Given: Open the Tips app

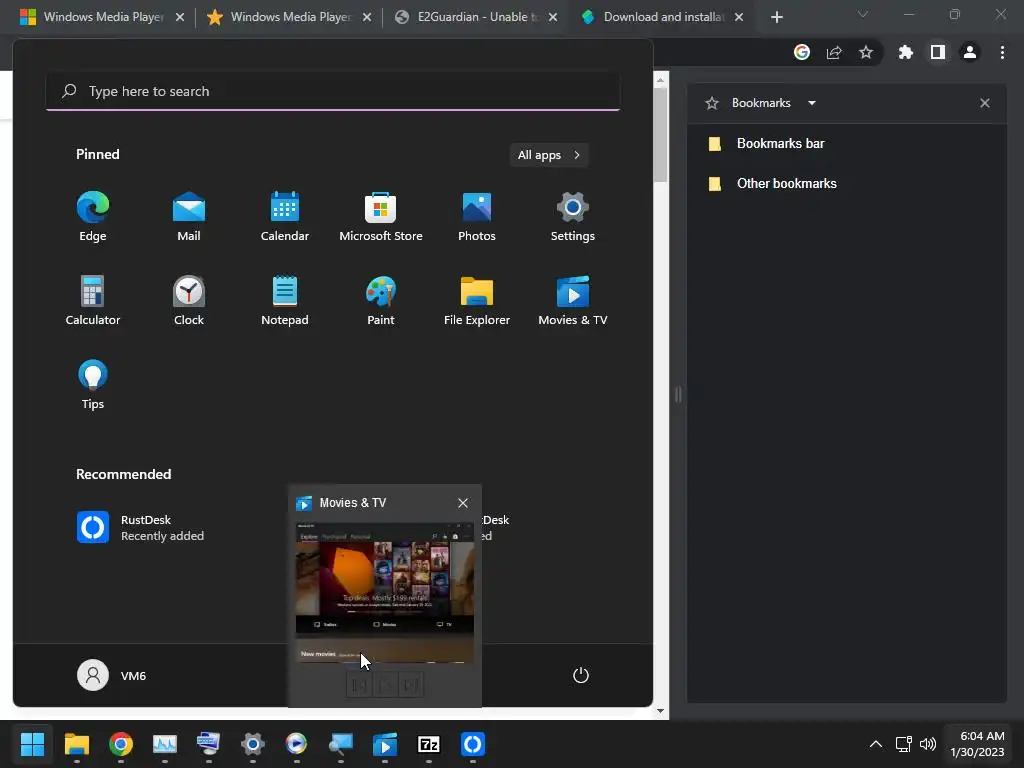Looking at the screenshot, I should [93, 385].
